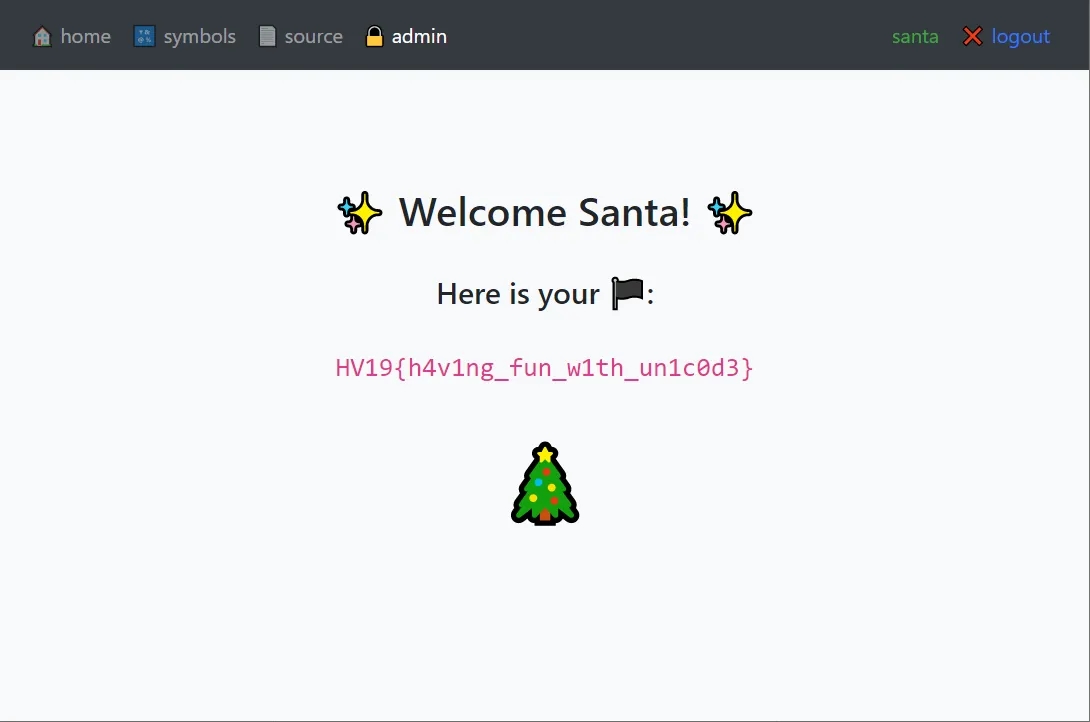Click the Christmas tree emoji
Viewport: 1090px width, 722px height.
(x=545, y=485)
